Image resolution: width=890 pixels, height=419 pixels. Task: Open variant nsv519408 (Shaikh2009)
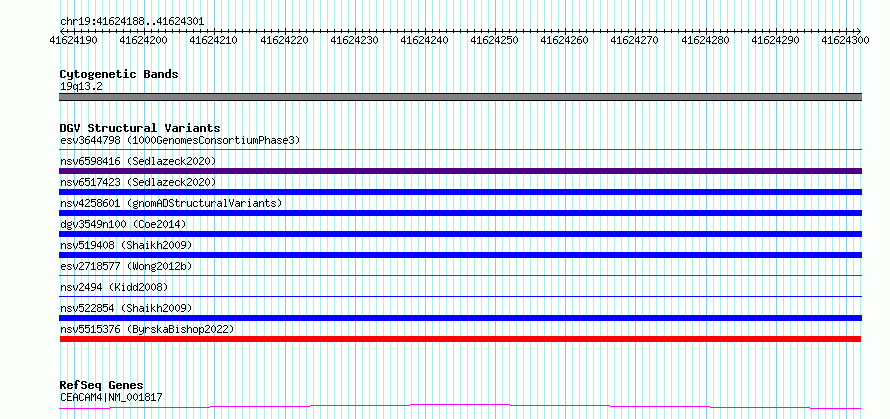[x=126, y=245]
